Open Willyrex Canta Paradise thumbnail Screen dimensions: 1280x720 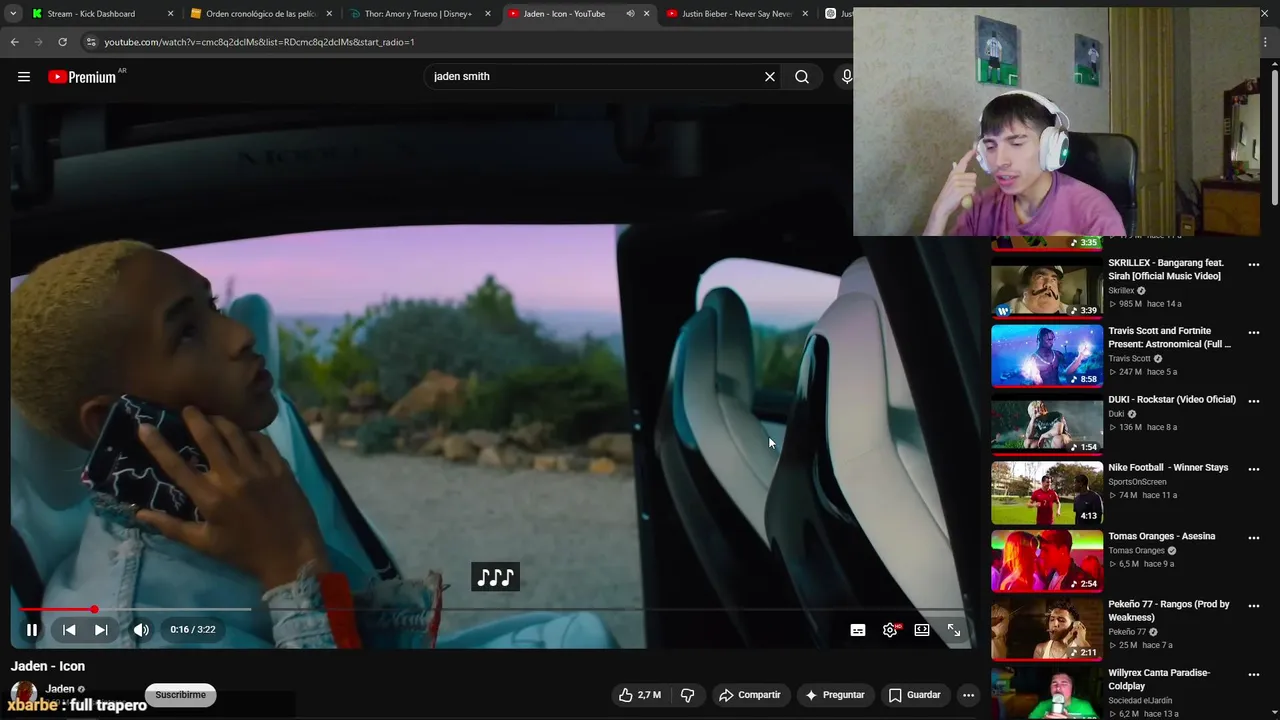pyautogui.click(x=1047, y=694)
